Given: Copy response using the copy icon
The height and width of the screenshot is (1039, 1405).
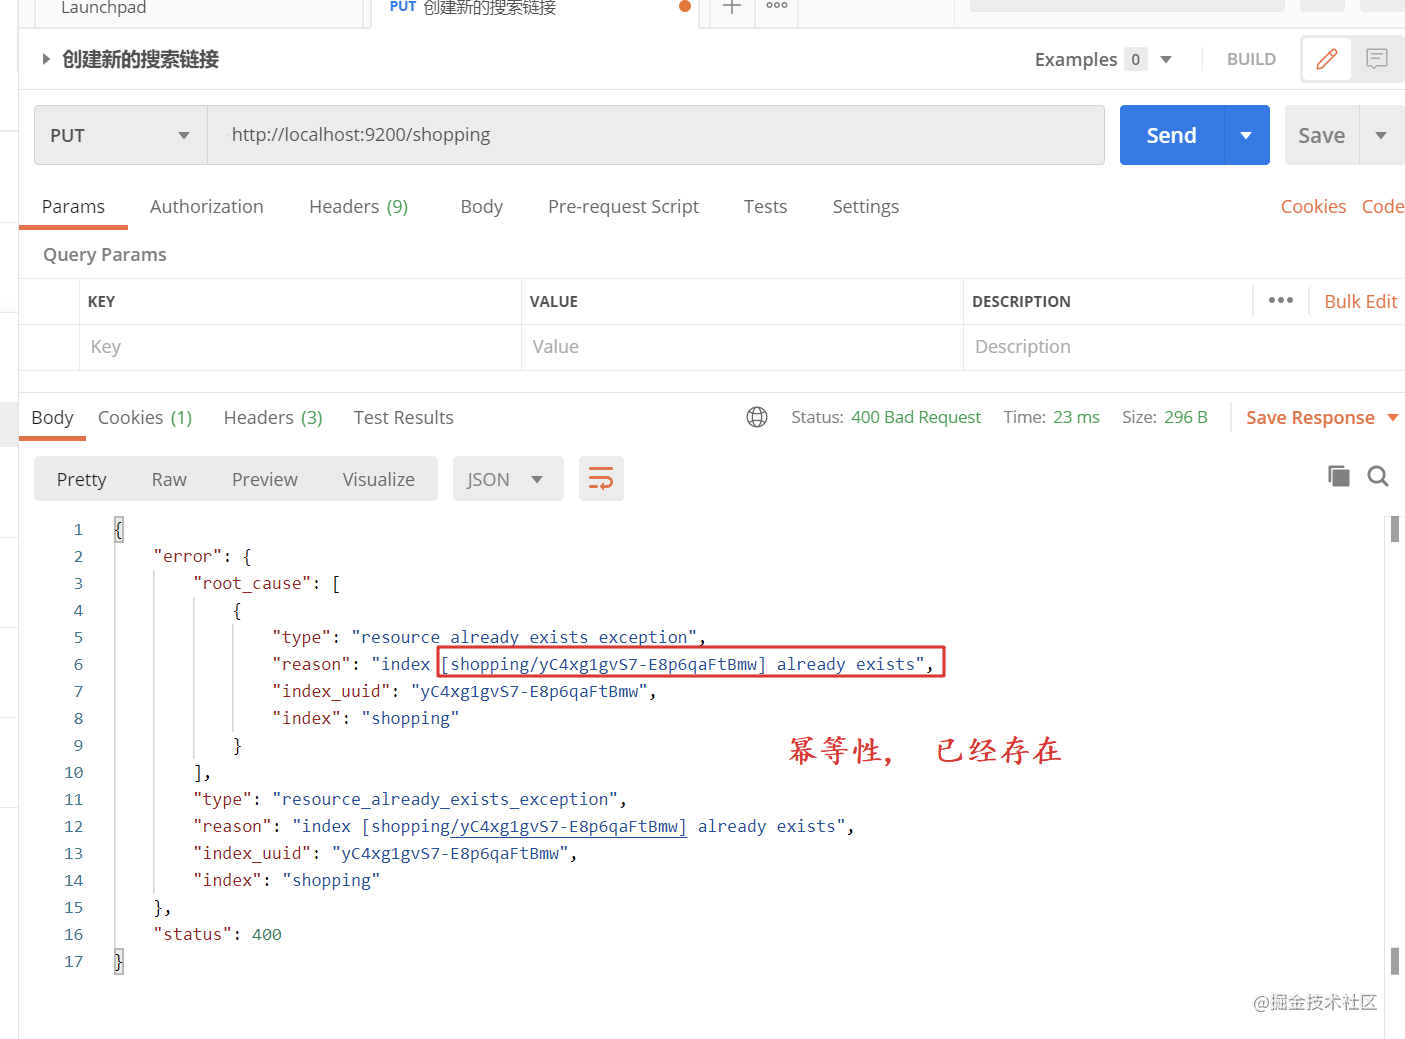Looking at the screenshot, I should (x=1338, y=476).
